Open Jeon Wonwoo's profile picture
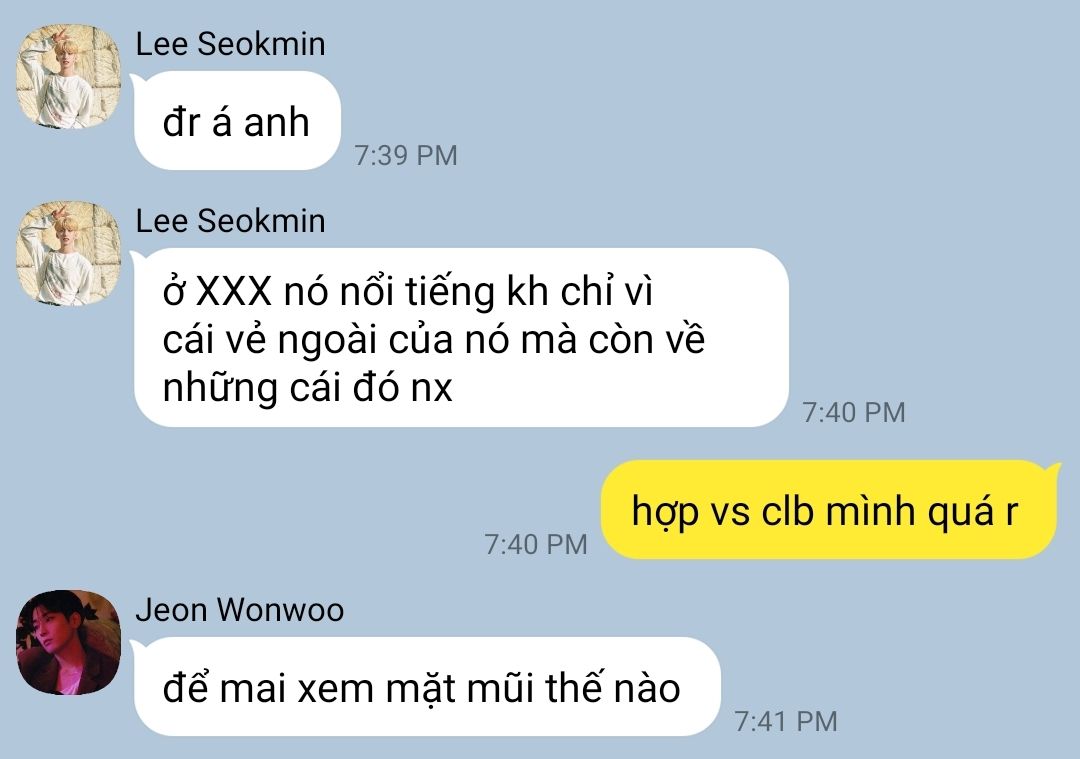1080x759 pixels. point(68,642)
